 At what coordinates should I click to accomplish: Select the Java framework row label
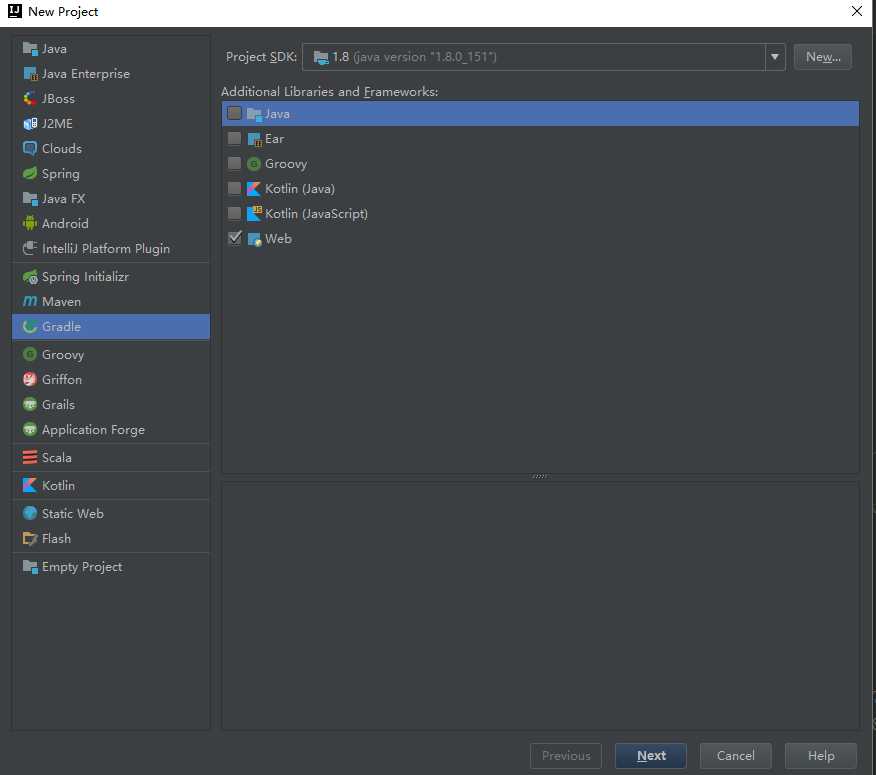[277, 114]
